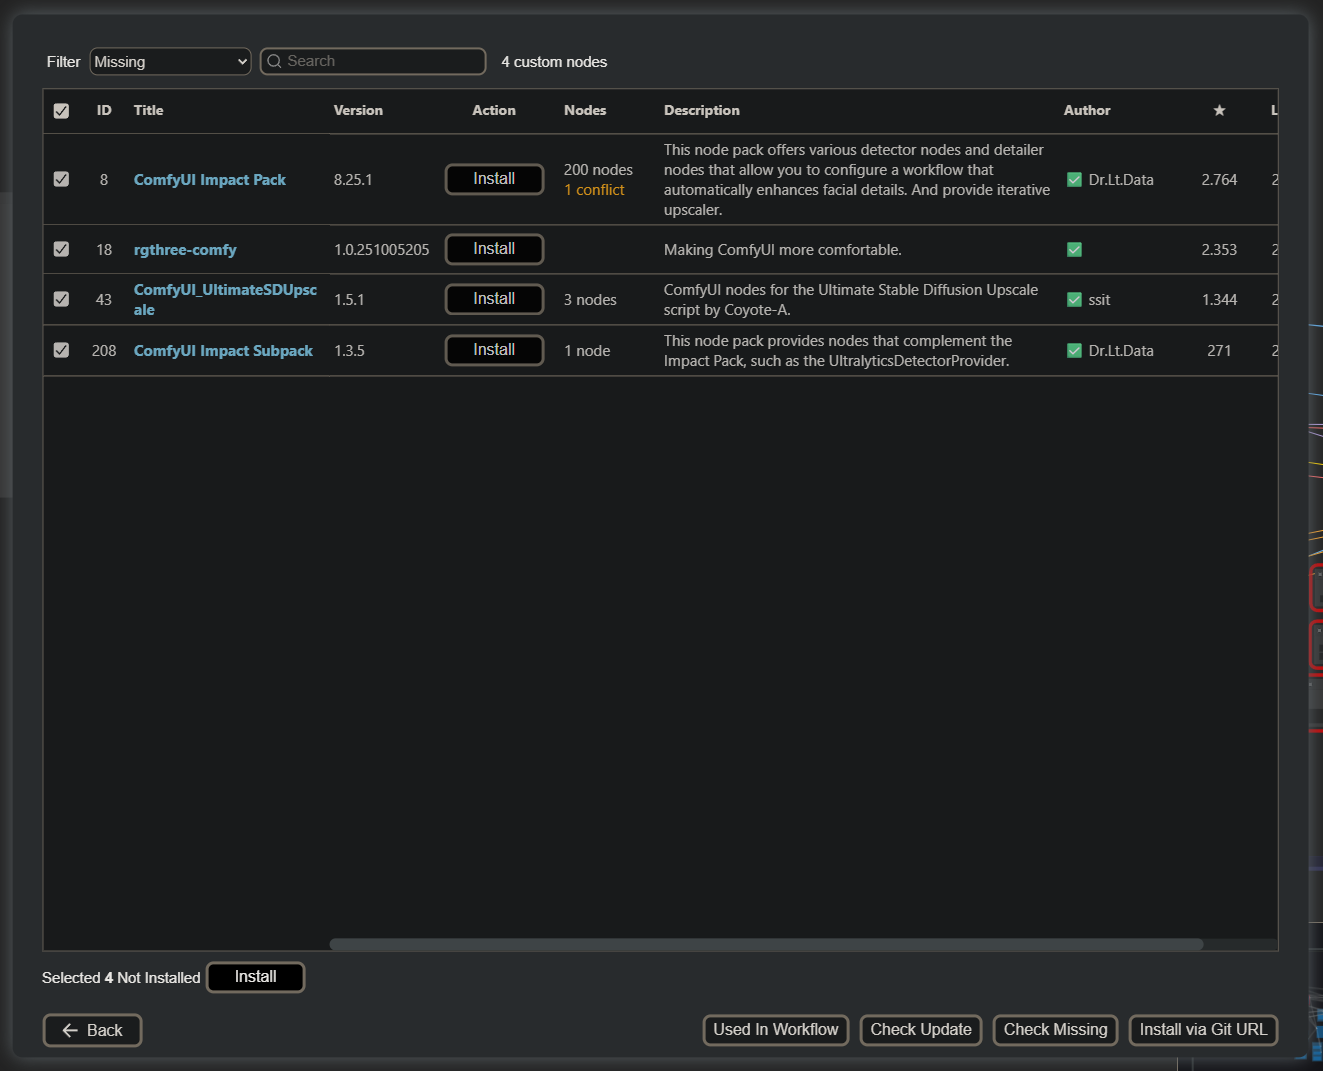The height and width of the screenshot is (1071, 1323).
Task: Open the ComfyUI Impact Subpack page link
Action: (223, 350)
